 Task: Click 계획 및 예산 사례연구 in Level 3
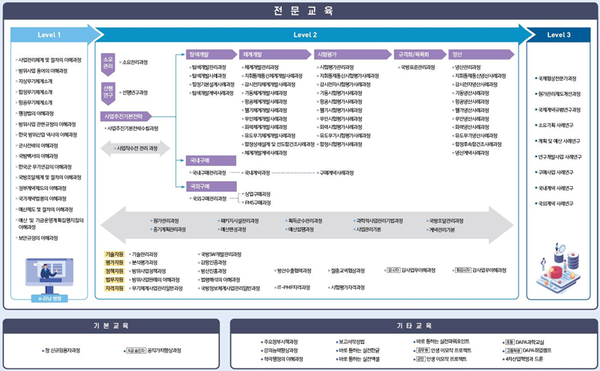559,141
